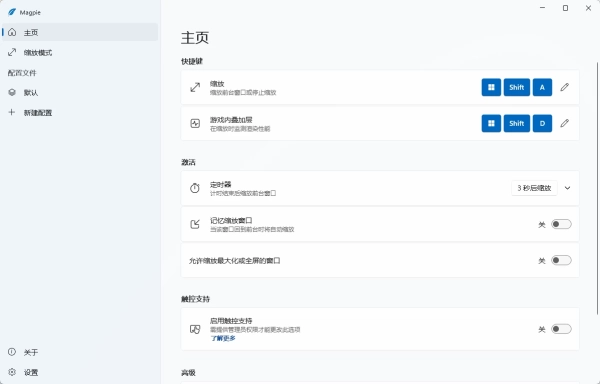The image size is (600, 384).
Task: Open the 关于 about page
Action: (x=80, y=352)
